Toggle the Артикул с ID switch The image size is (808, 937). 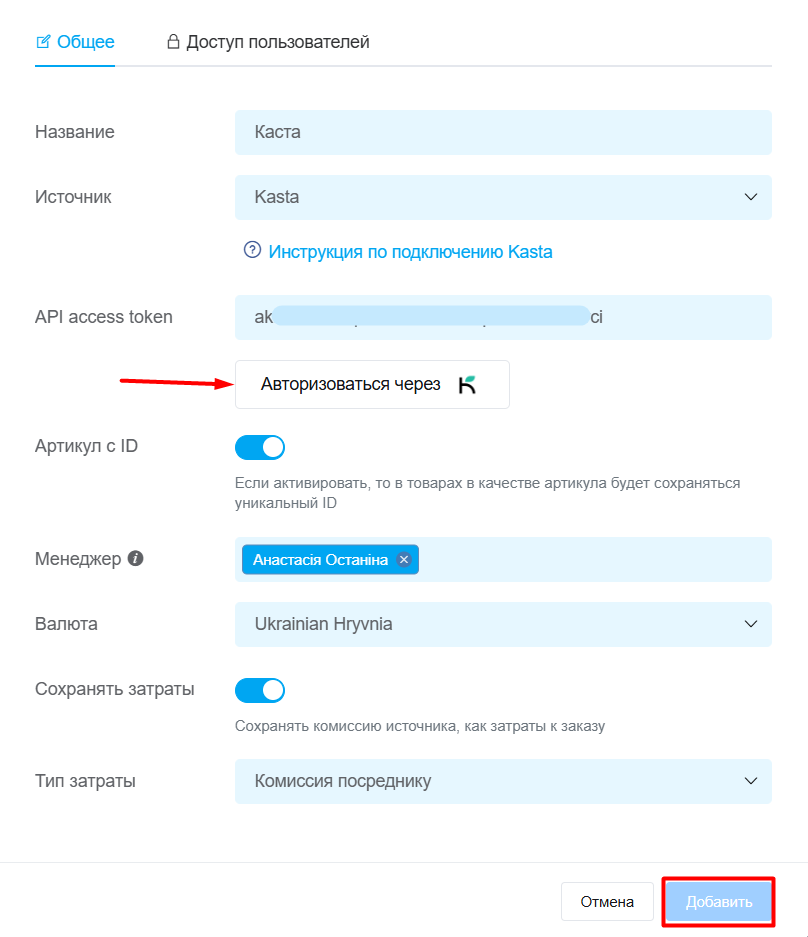[260, 448]
